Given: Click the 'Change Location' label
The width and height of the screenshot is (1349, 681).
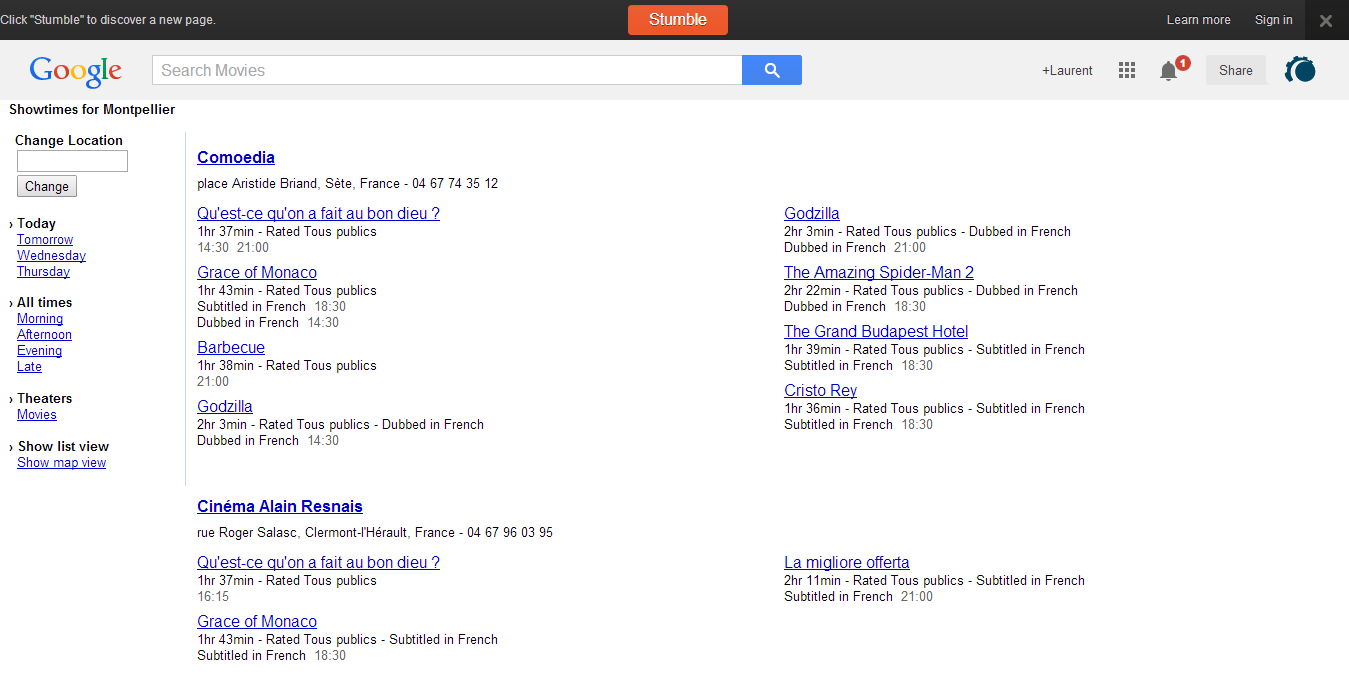Looking at the screenshot, I should point(69,141).
